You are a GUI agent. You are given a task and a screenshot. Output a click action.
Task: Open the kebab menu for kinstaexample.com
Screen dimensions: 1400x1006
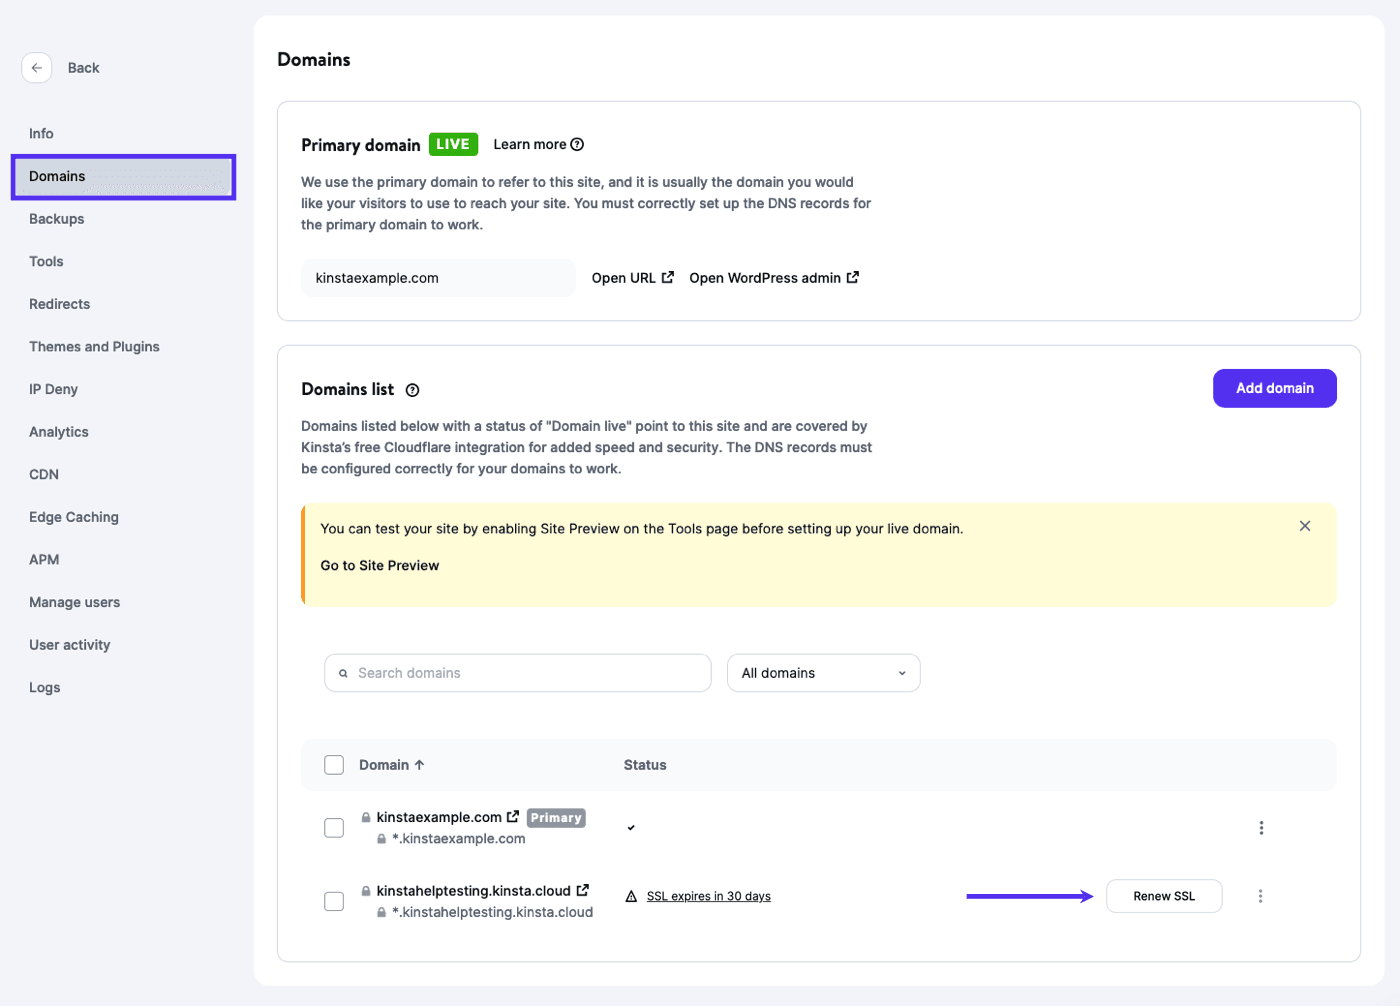(1261, 827)
